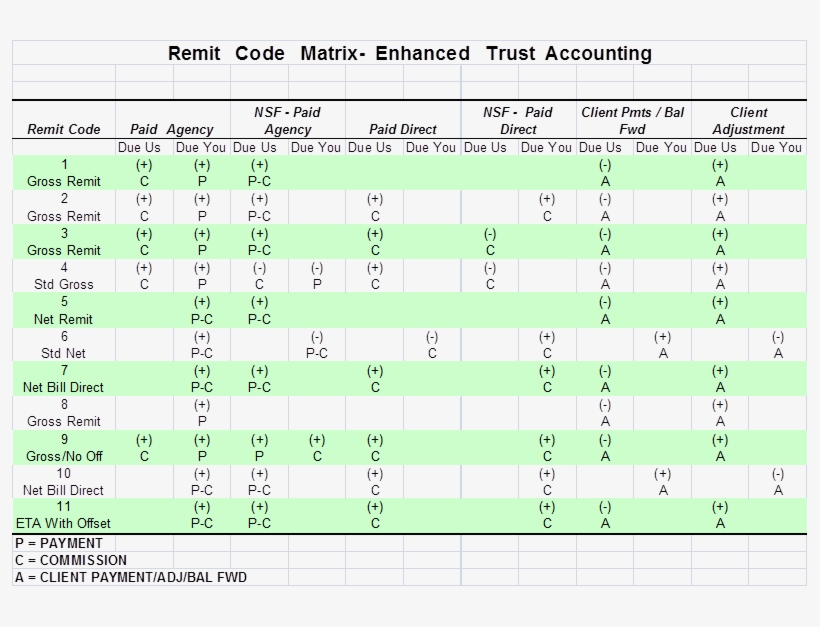Select the Due You subheader under Client Adjustment
Viewport: 820px width, 627px height.
(x=777, y=147)
